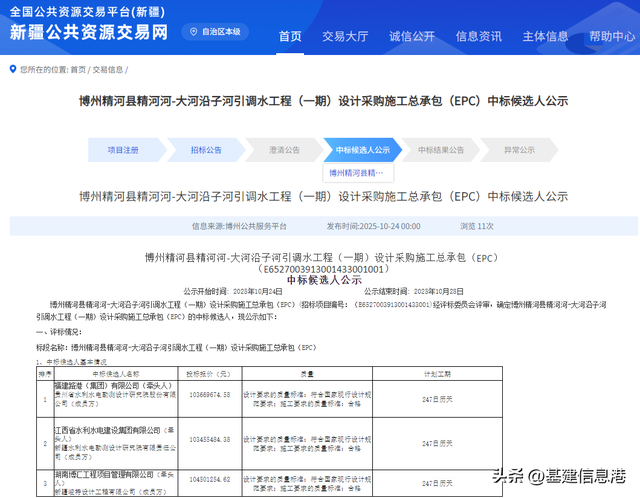640x498 pixels.
Task: Click 发布时间:2025-10-24 00:00 text
Action: point(373,226)
